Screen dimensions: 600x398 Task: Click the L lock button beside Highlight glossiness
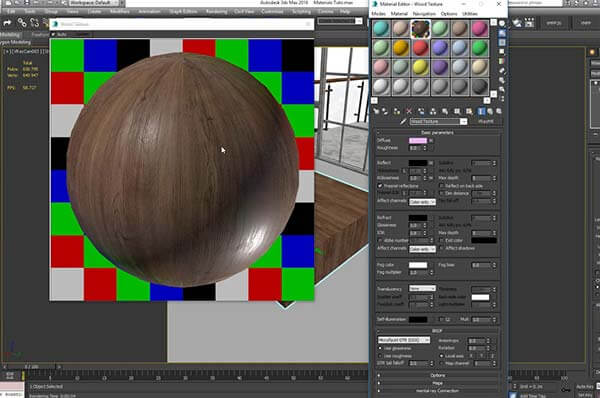click(404, 171)
